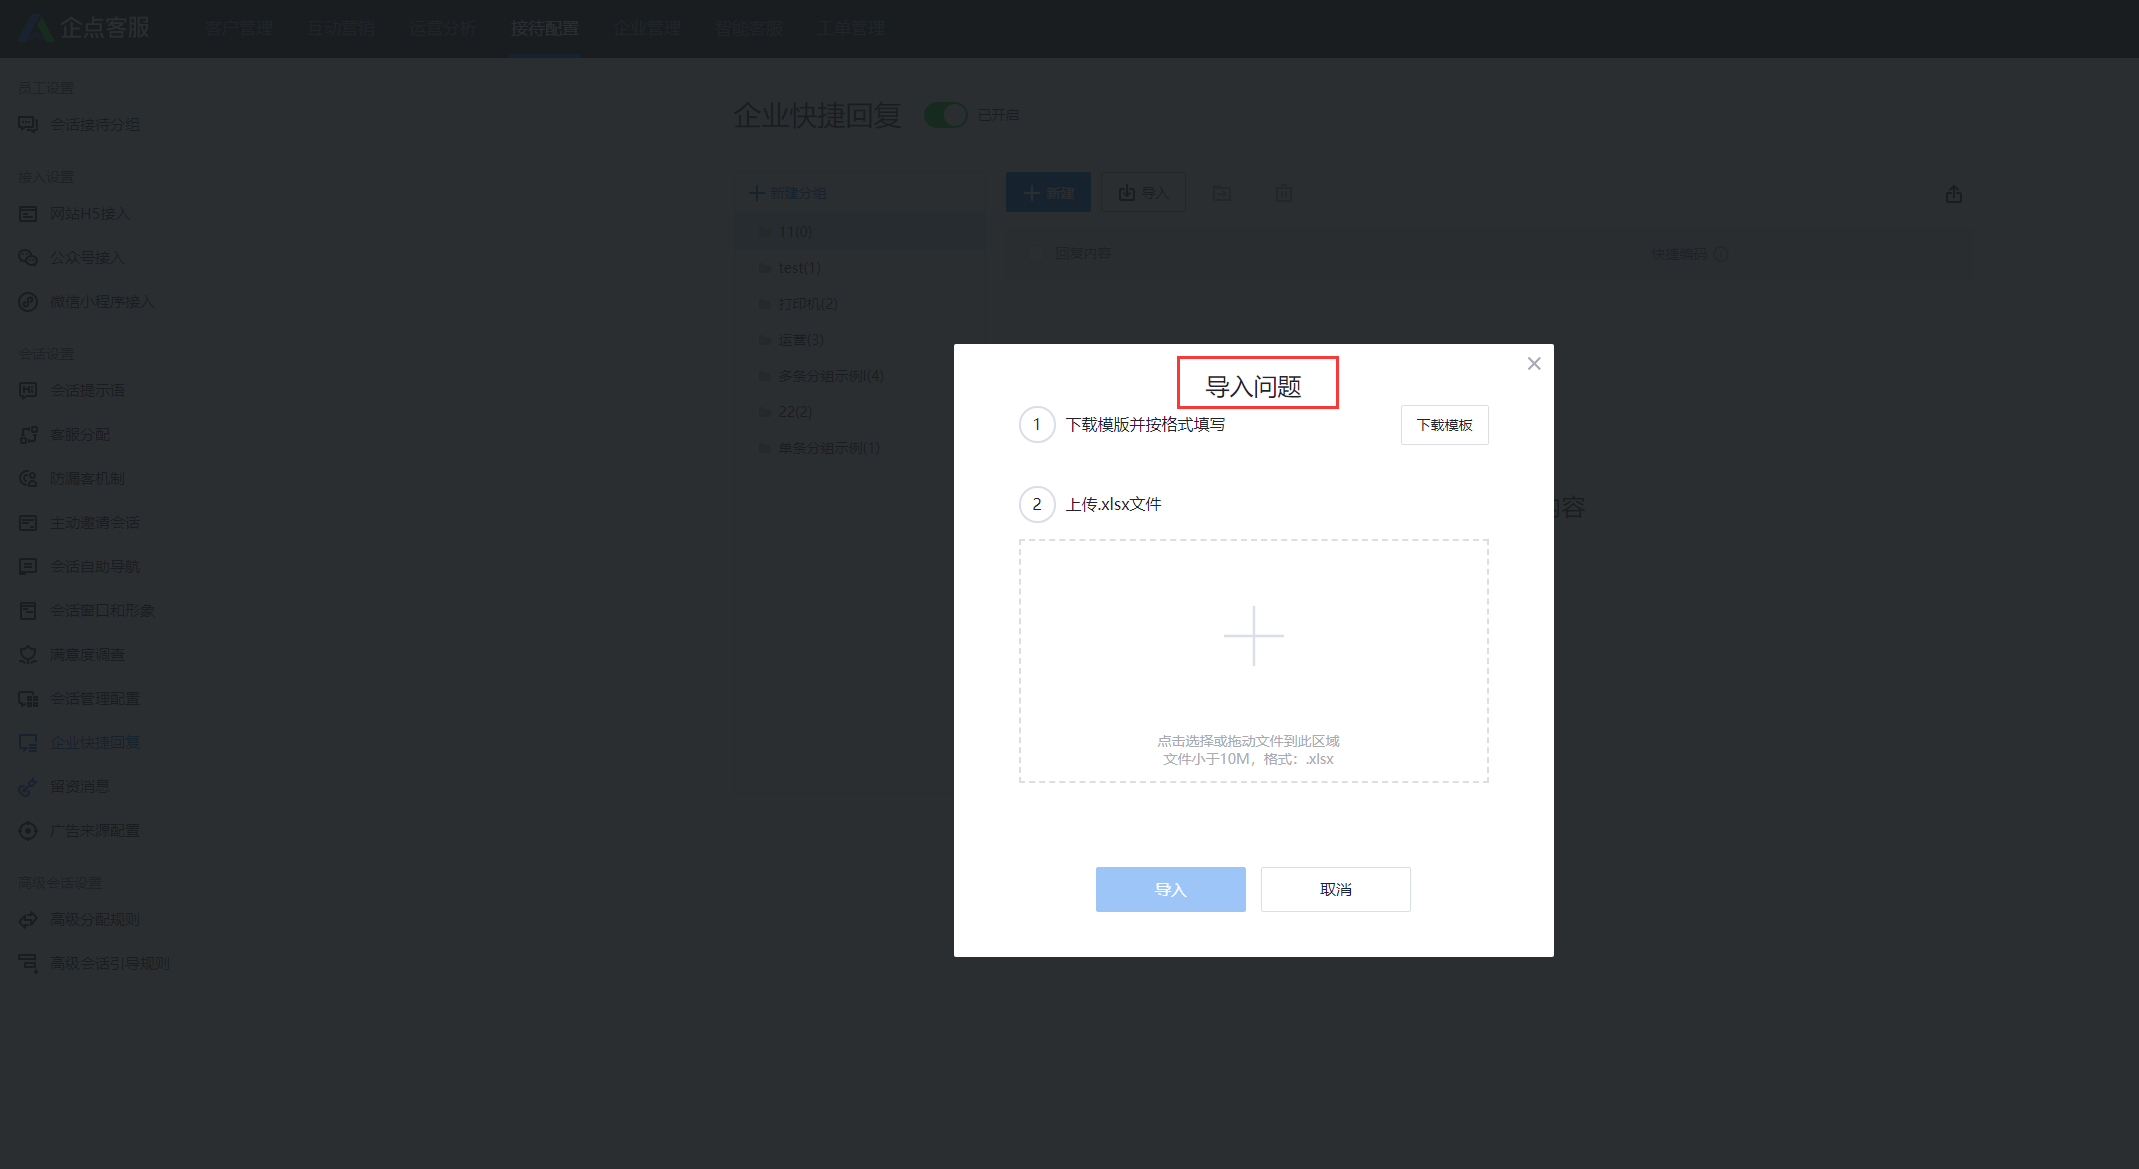
Task: Toggle the 企业快捷回复 已开启 switch
Action: point(945,115)
